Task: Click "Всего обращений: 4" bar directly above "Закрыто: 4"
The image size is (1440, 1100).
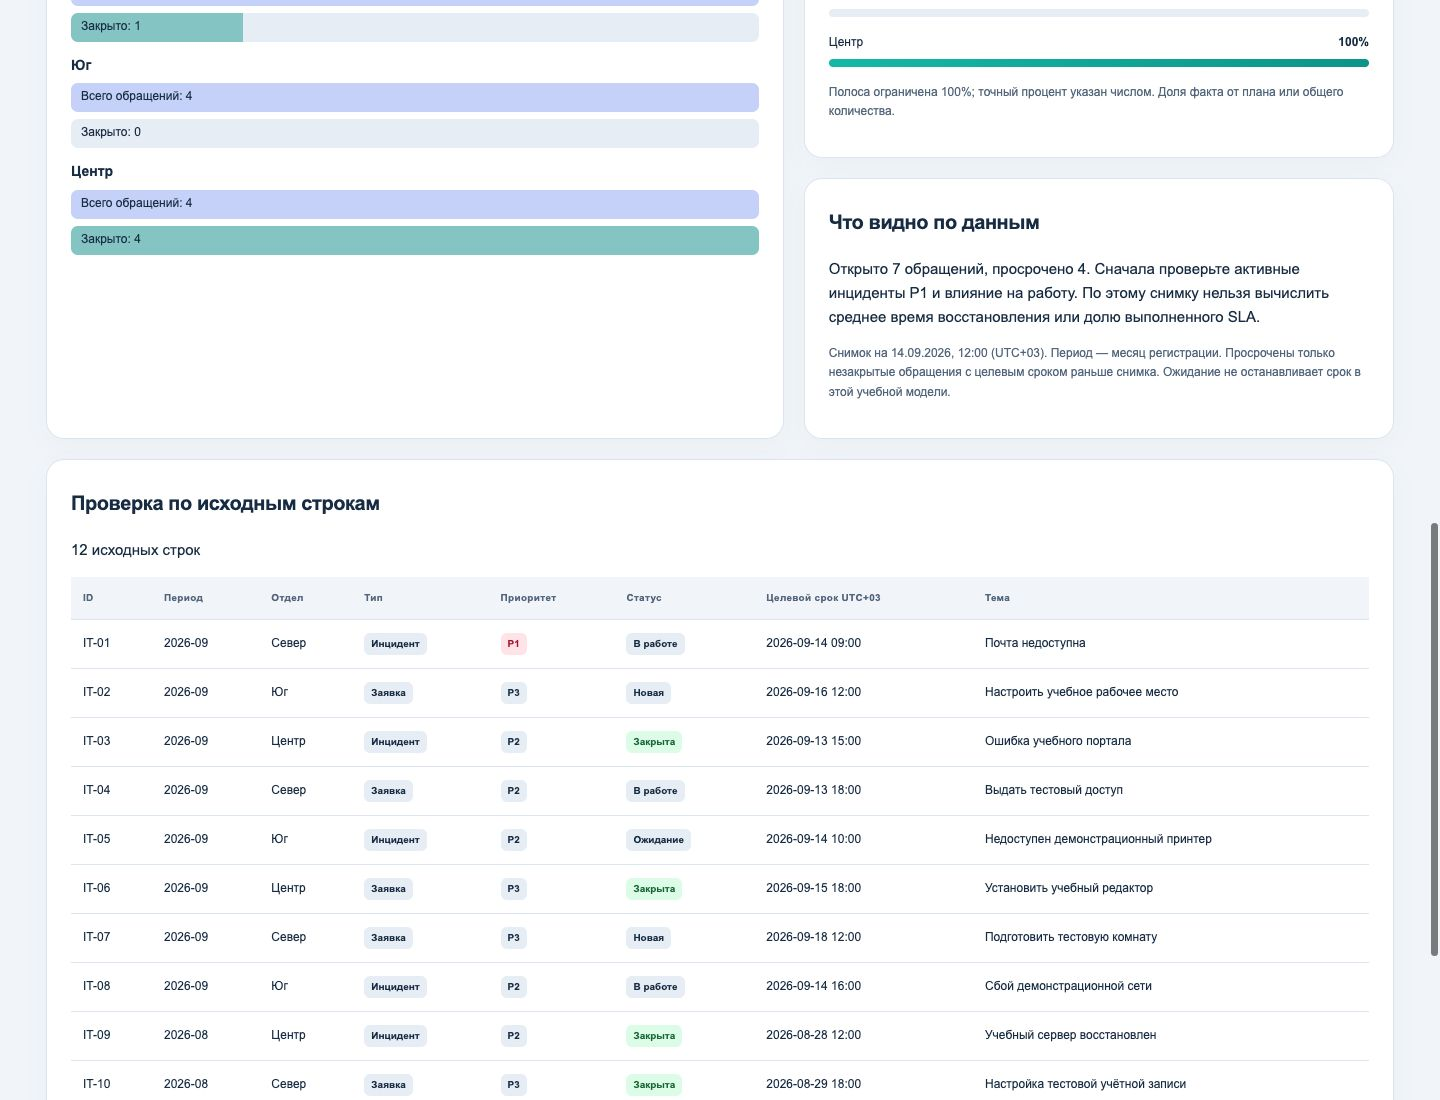Action: click(x=415, y=204)
